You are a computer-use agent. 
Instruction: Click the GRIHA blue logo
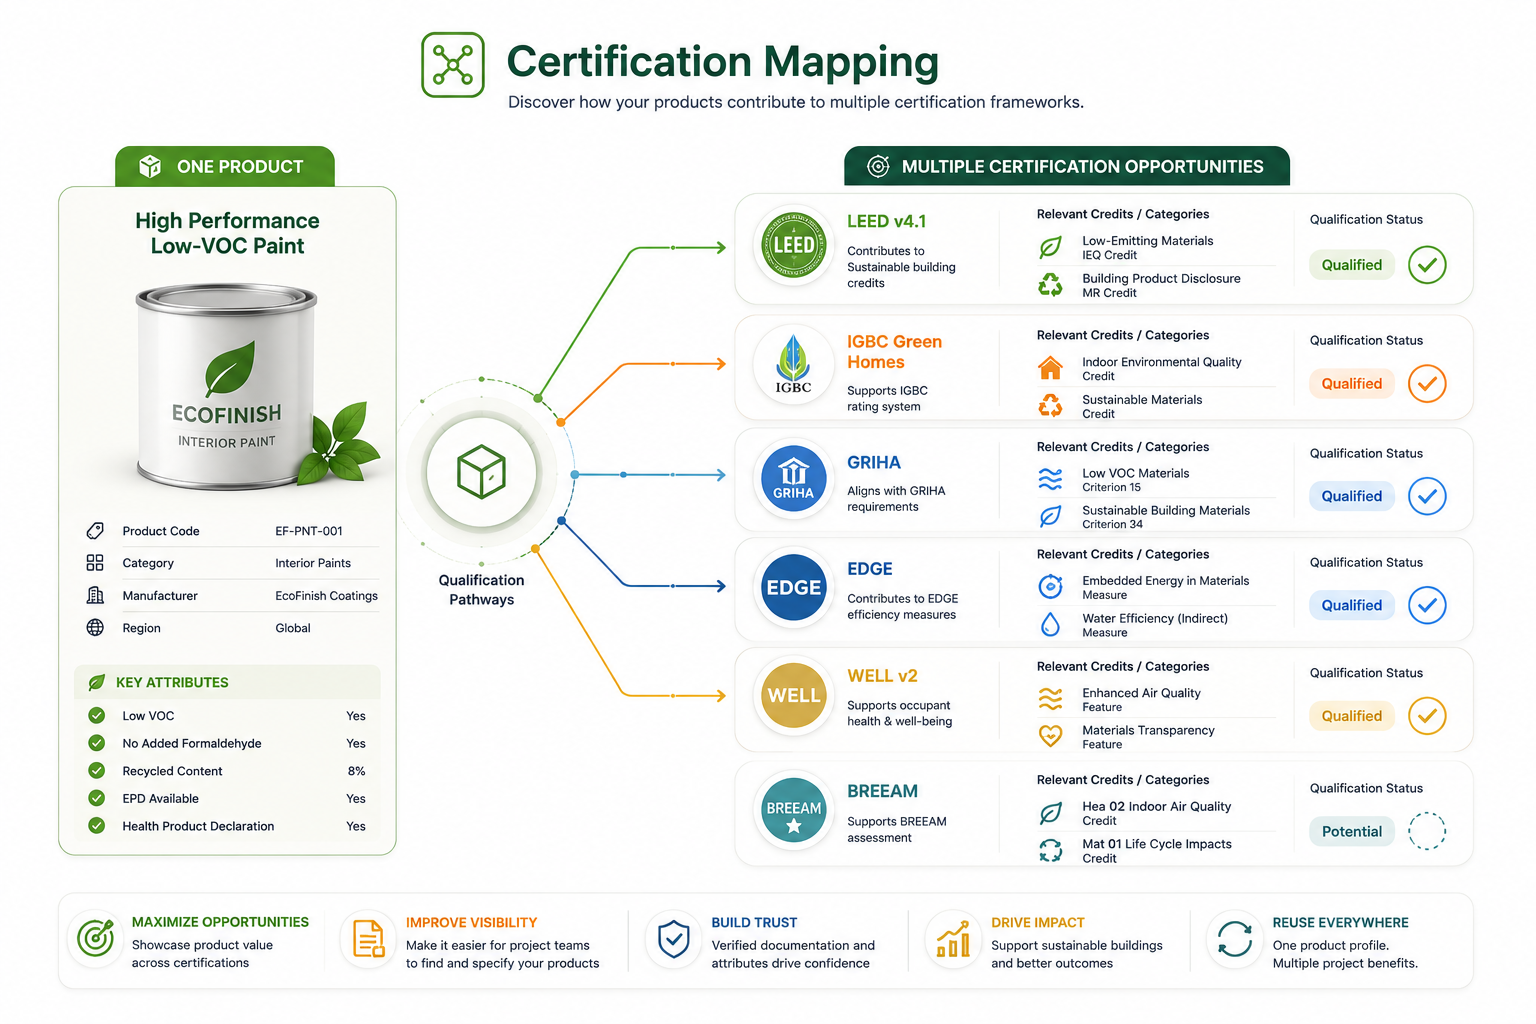pyautogui.click(x=794, y=479)
